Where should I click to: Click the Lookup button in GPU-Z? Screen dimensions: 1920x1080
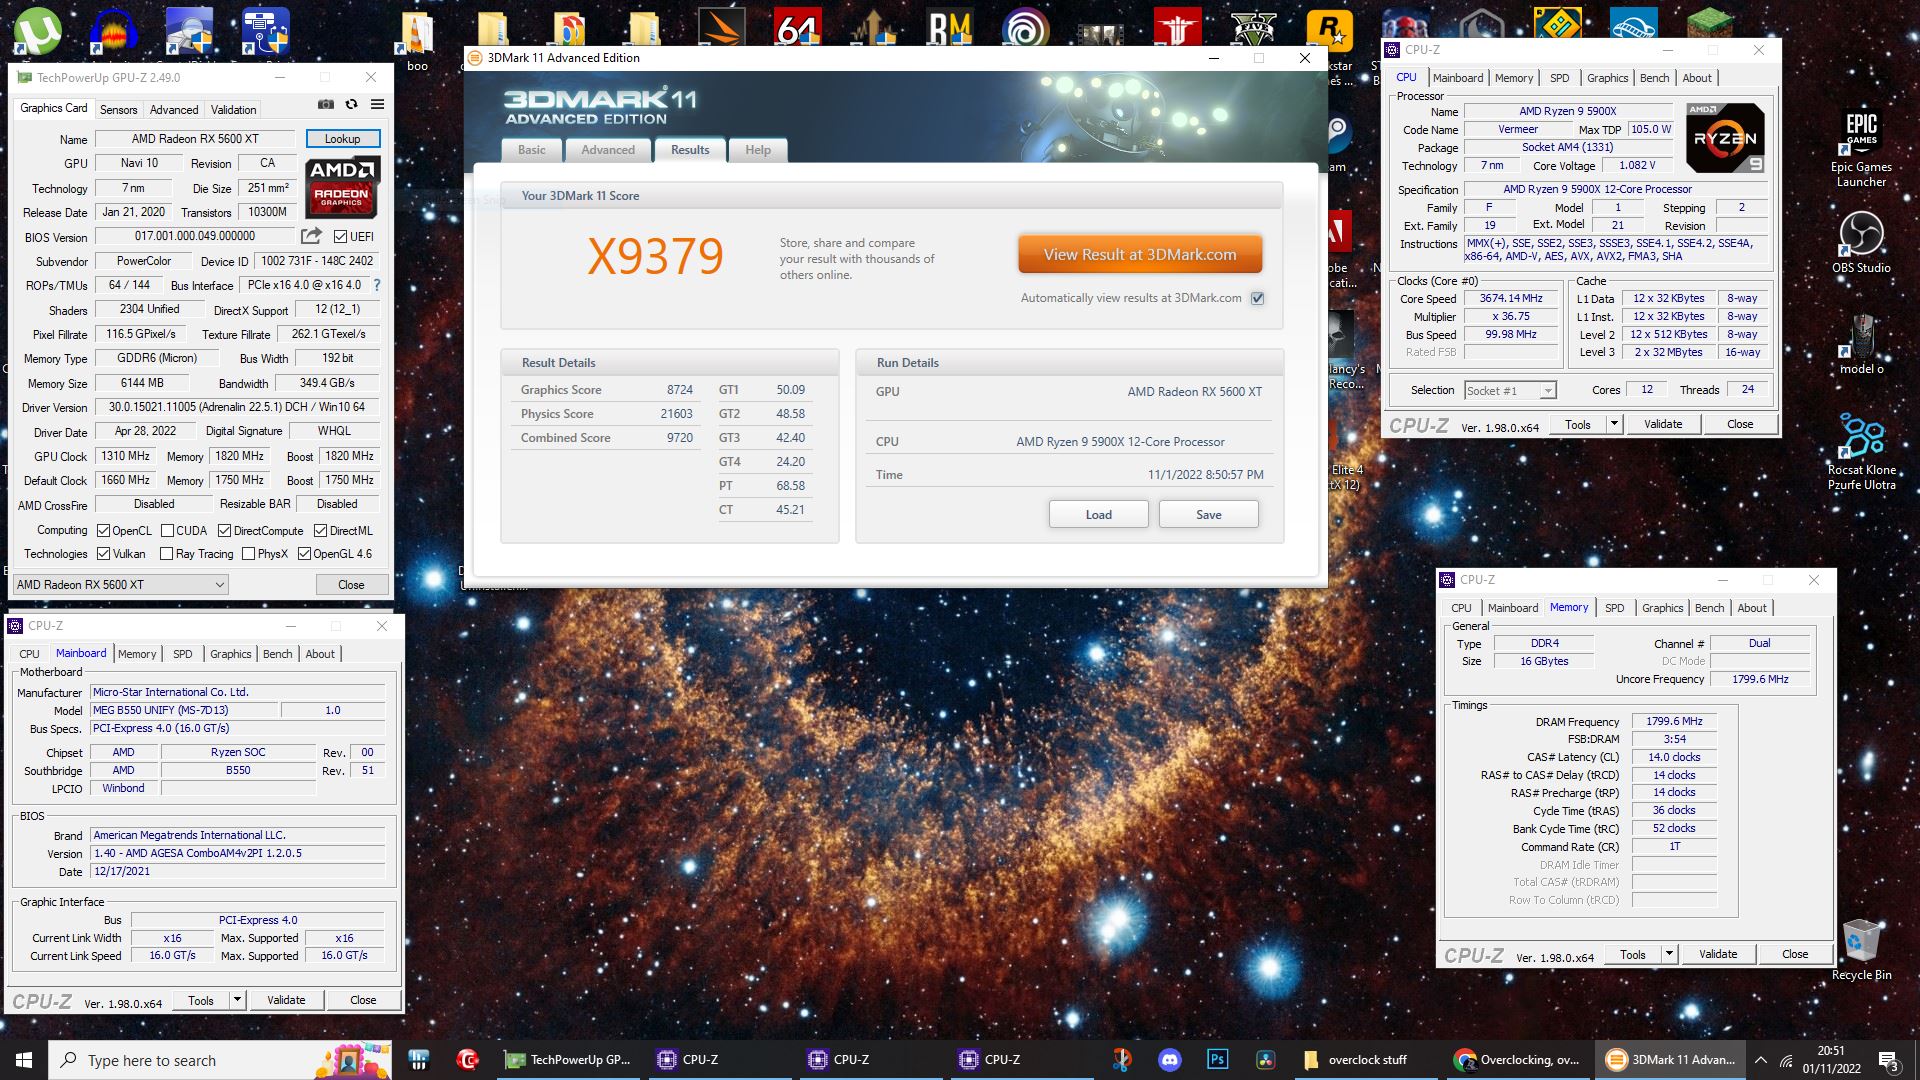point(341,139)
